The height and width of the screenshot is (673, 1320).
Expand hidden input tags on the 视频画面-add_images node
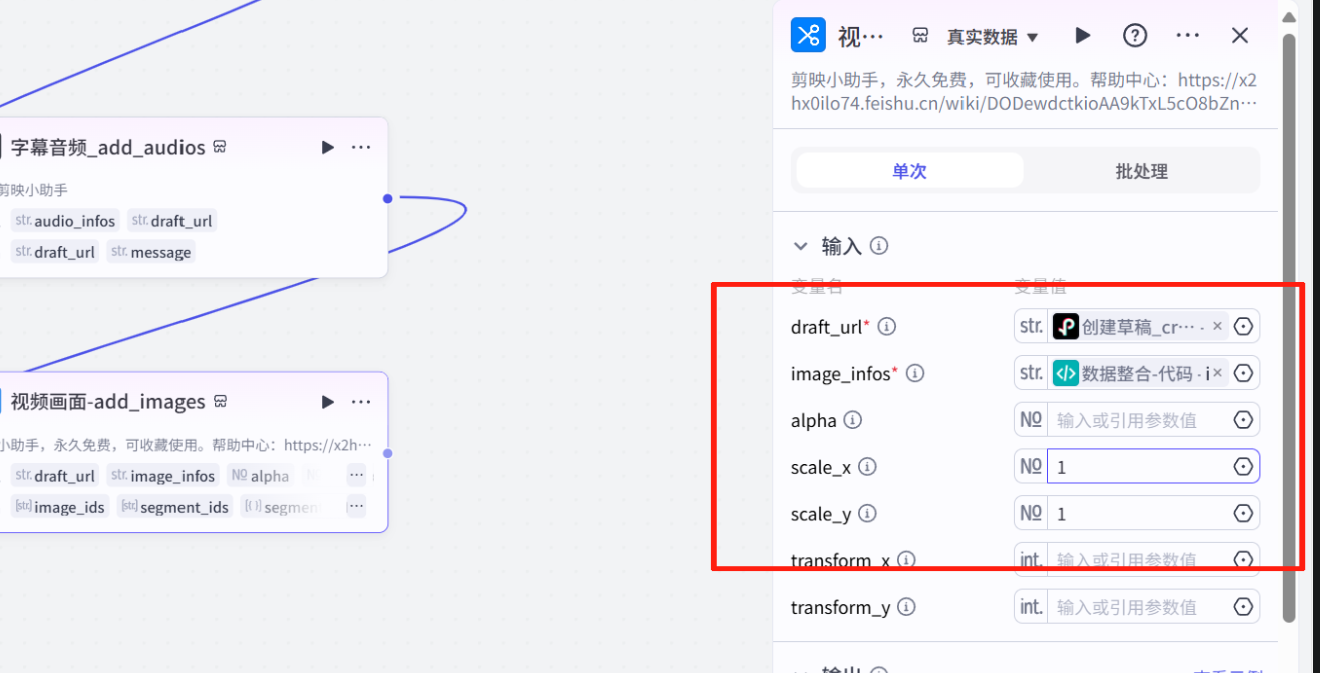356,476
